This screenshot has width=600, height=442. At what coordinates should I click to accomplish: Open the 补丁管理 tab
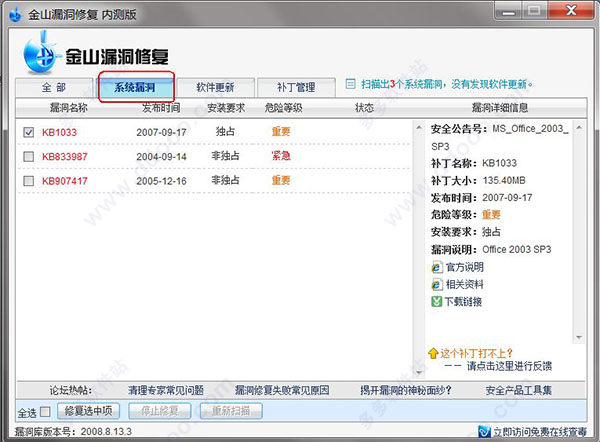coord(296,87)
